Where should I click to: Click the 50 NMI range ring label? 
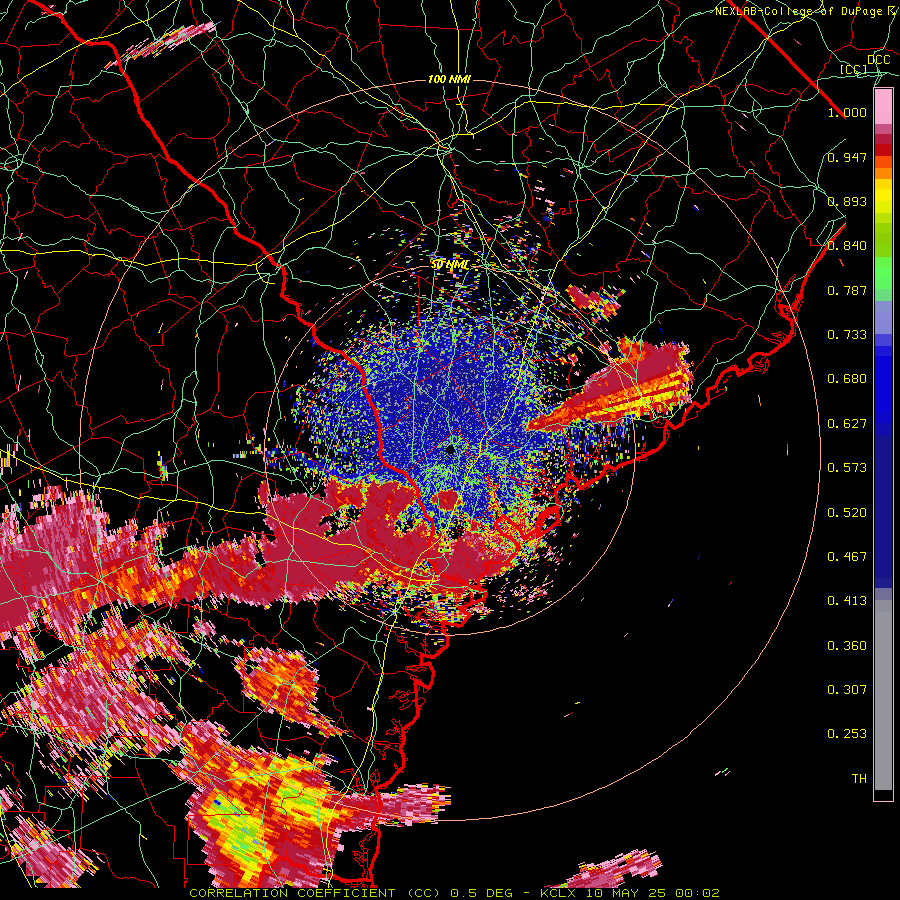tap(450, 265)
